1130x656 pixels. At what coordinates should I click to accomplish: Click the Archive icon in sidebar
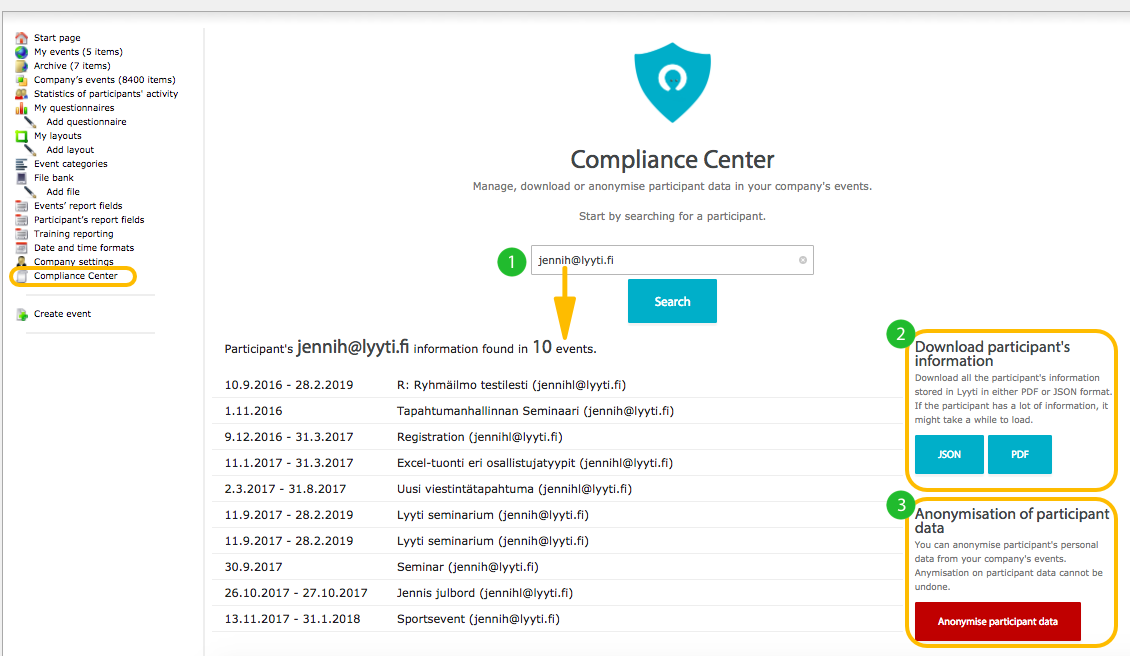click(22, 66)
